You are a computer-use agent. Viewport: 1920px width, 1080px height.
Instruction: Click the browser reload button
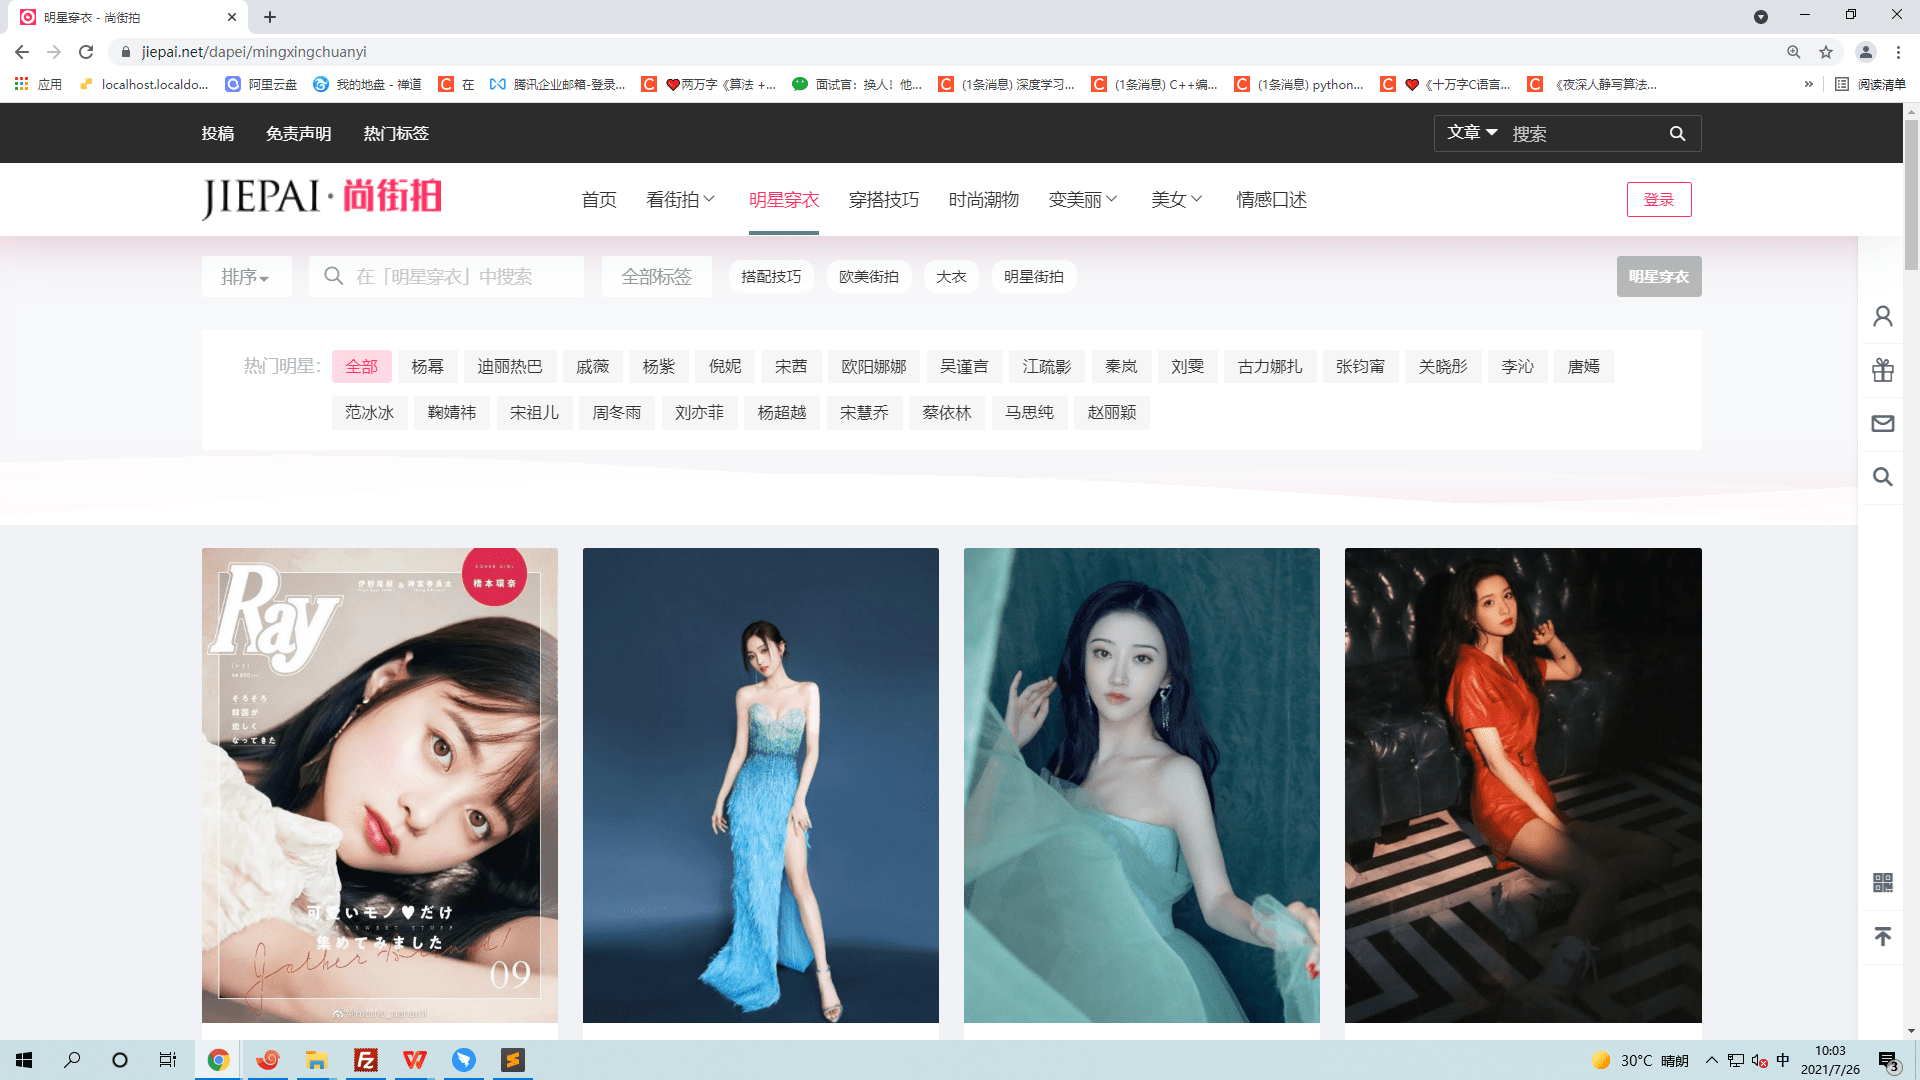click(x=86, y=52)
